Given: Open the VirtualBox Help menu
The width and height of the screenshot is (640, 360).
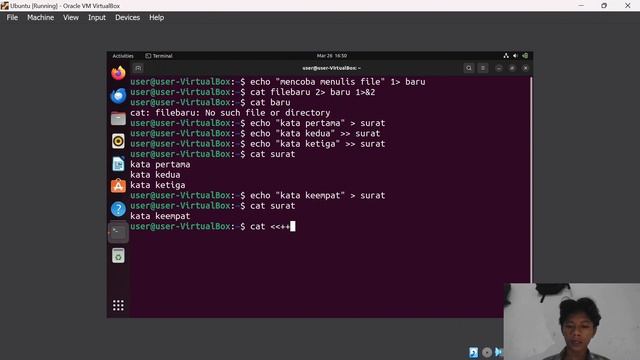Looking at the screenshot, I should (156, 18).
